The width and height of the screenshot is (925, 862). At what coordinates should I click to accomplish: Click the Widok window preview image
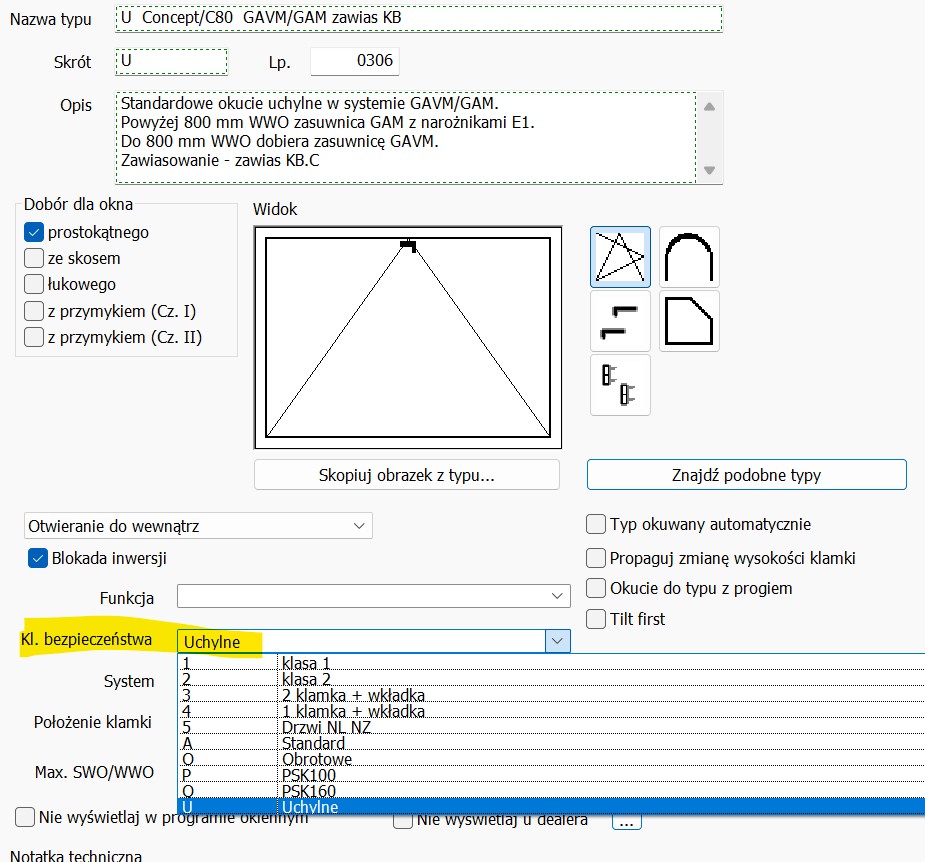[x=408, y=337]
